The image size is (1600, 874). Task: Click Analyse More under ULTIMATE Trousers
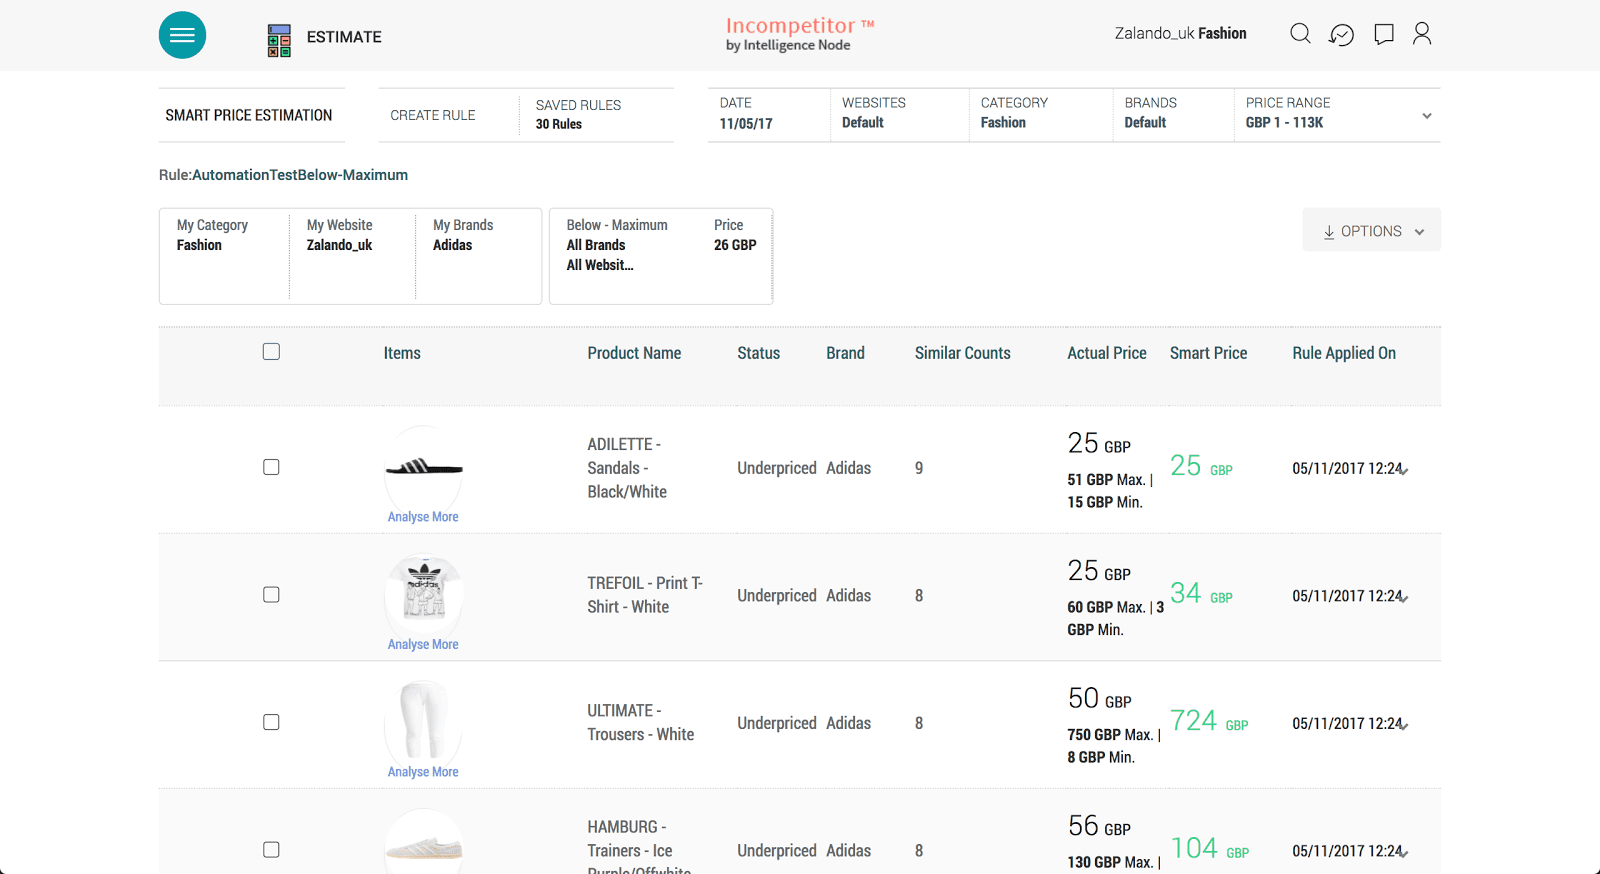423,772
